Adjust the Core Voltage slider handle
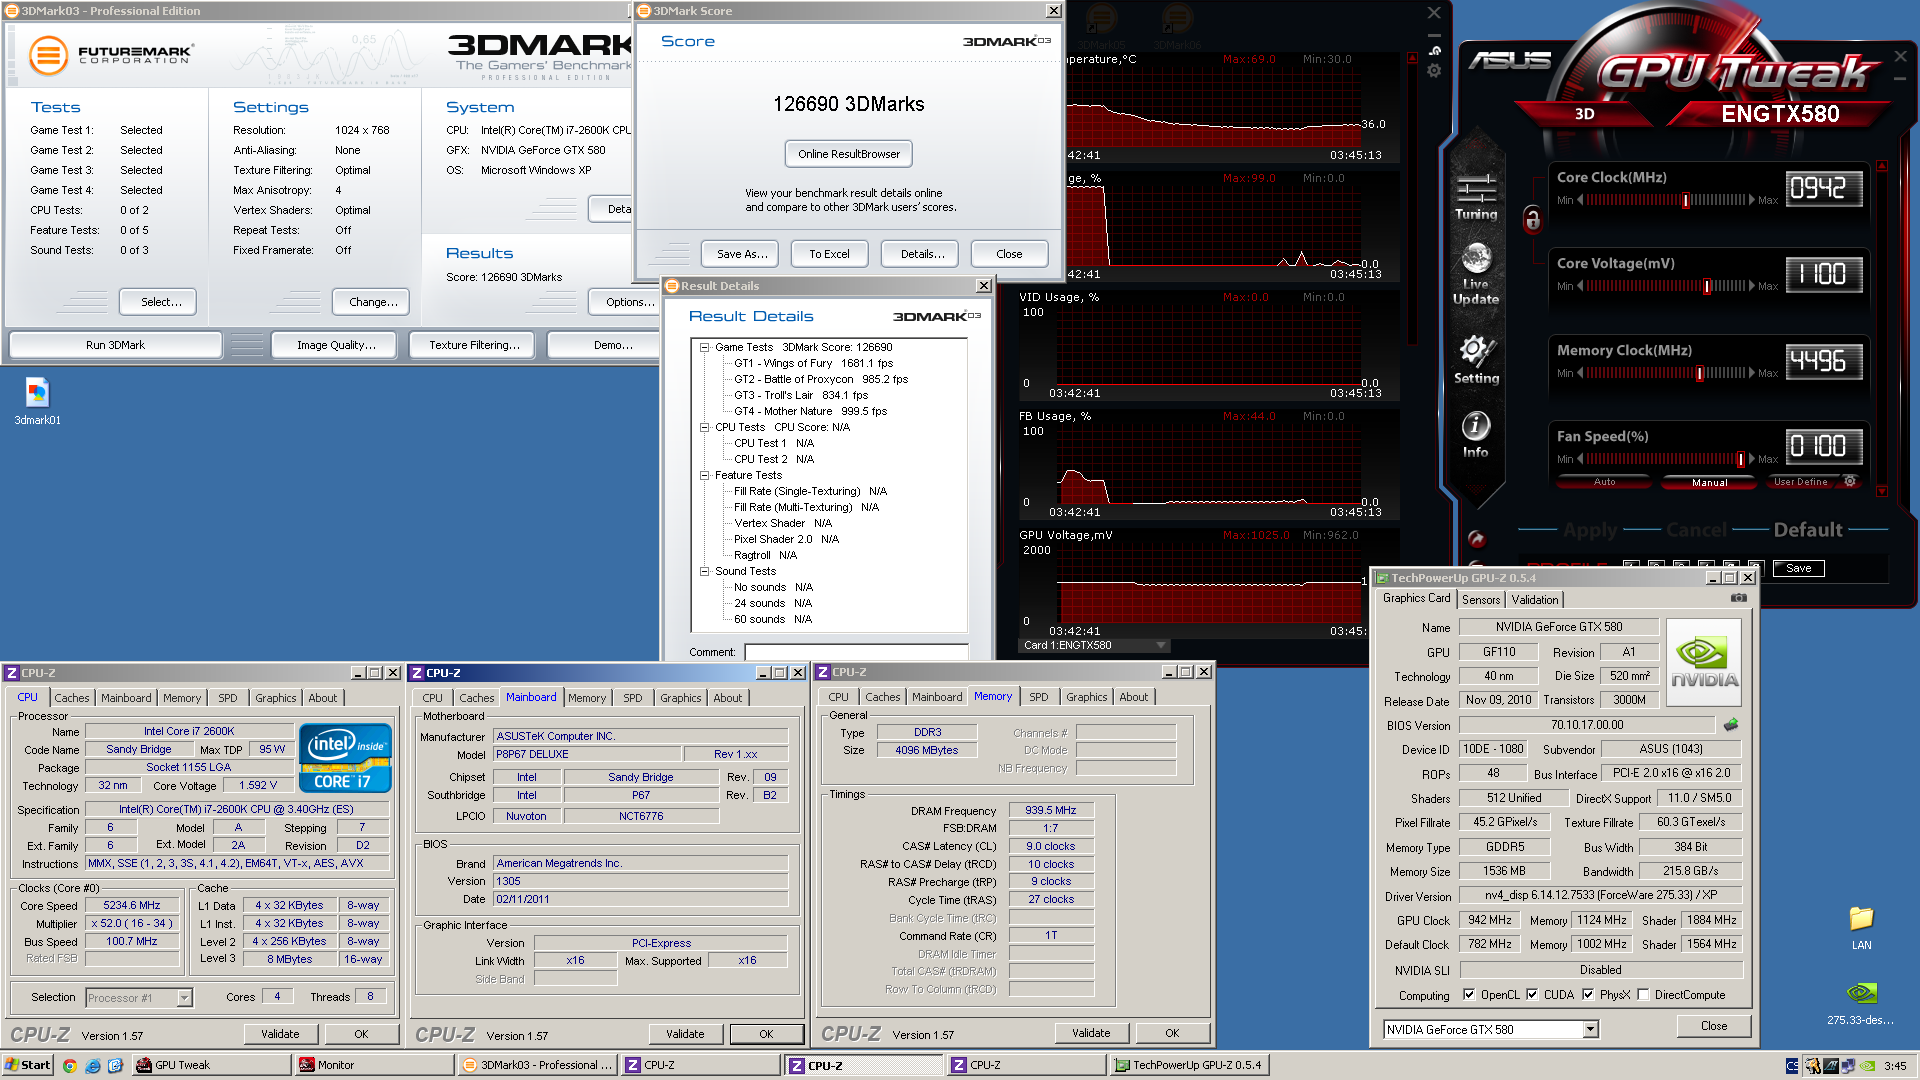The image size is (1920, 1080). (x=1707, y=286)
